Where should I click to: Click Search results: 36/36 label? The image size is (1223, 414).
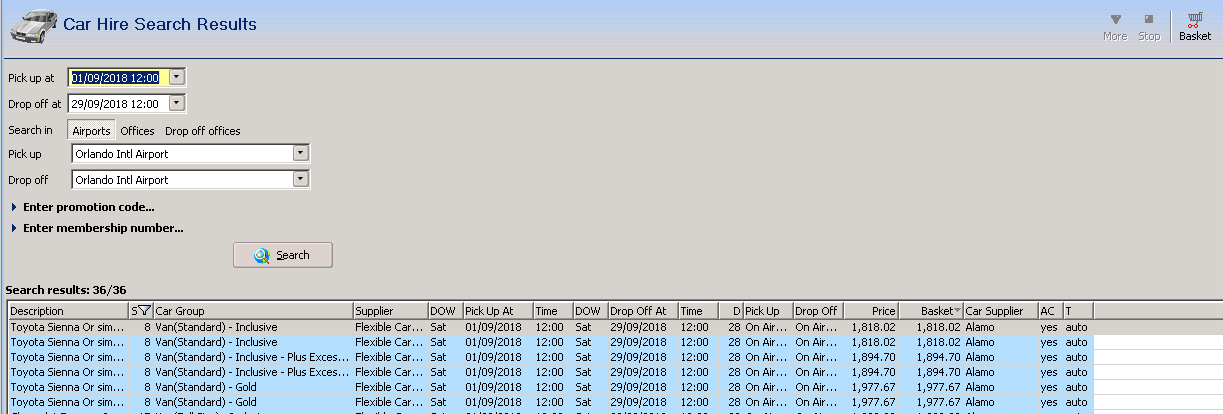66,289
